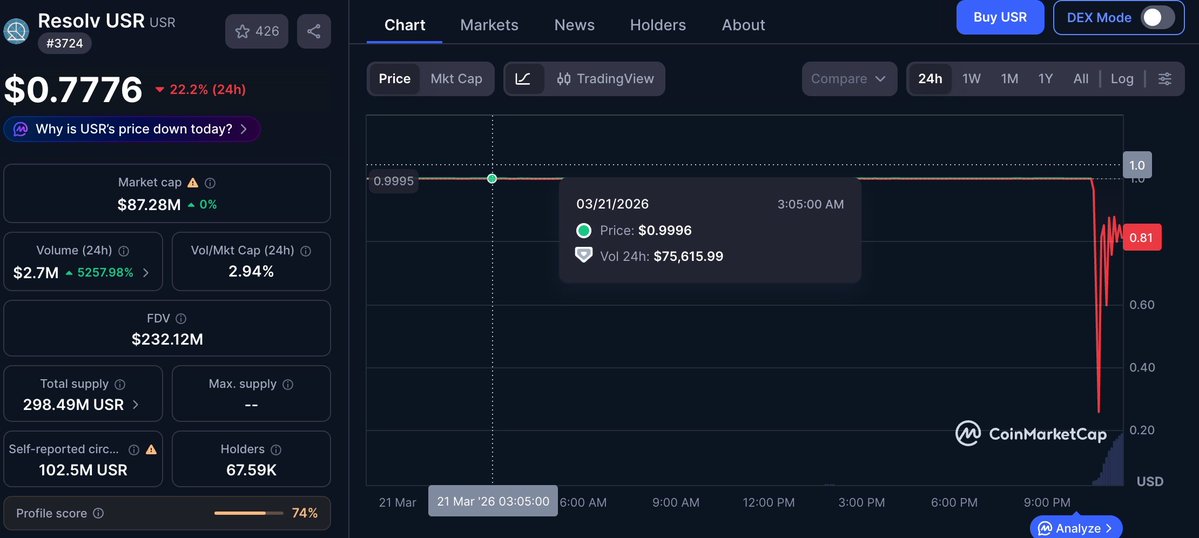This screenshot has width=1199, height=538.
Task: Show Total supply info icon
Action: click(x=120, y=384)
